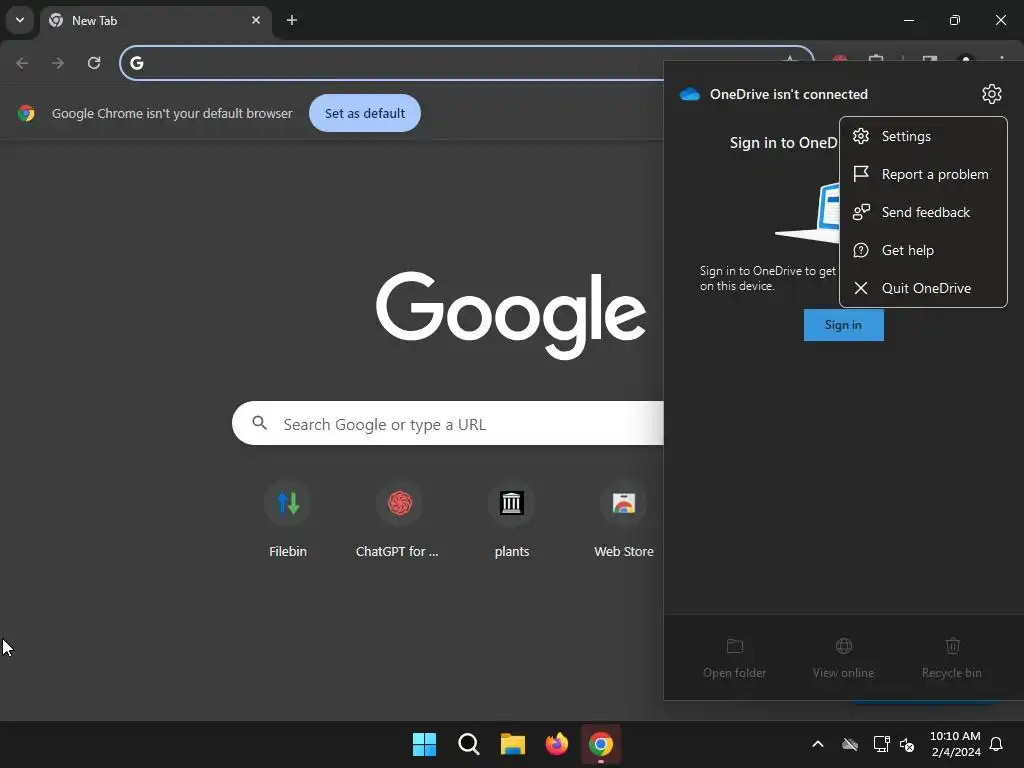Open Windows Start menu
This screenshot has width=1024, height=768.
tap(424, 744)
